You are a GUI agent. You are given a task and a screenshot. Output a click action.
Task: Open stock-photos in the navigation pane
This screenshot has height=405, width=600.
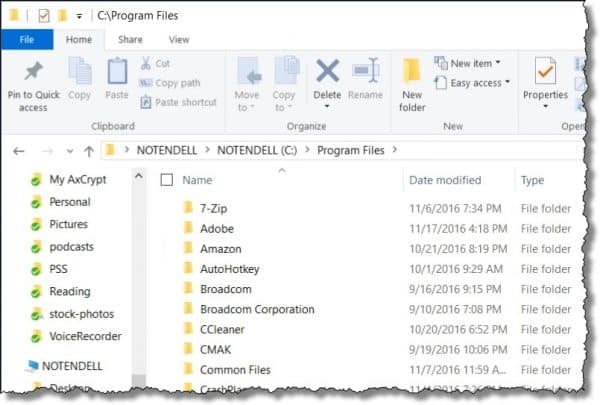[82, 314]
